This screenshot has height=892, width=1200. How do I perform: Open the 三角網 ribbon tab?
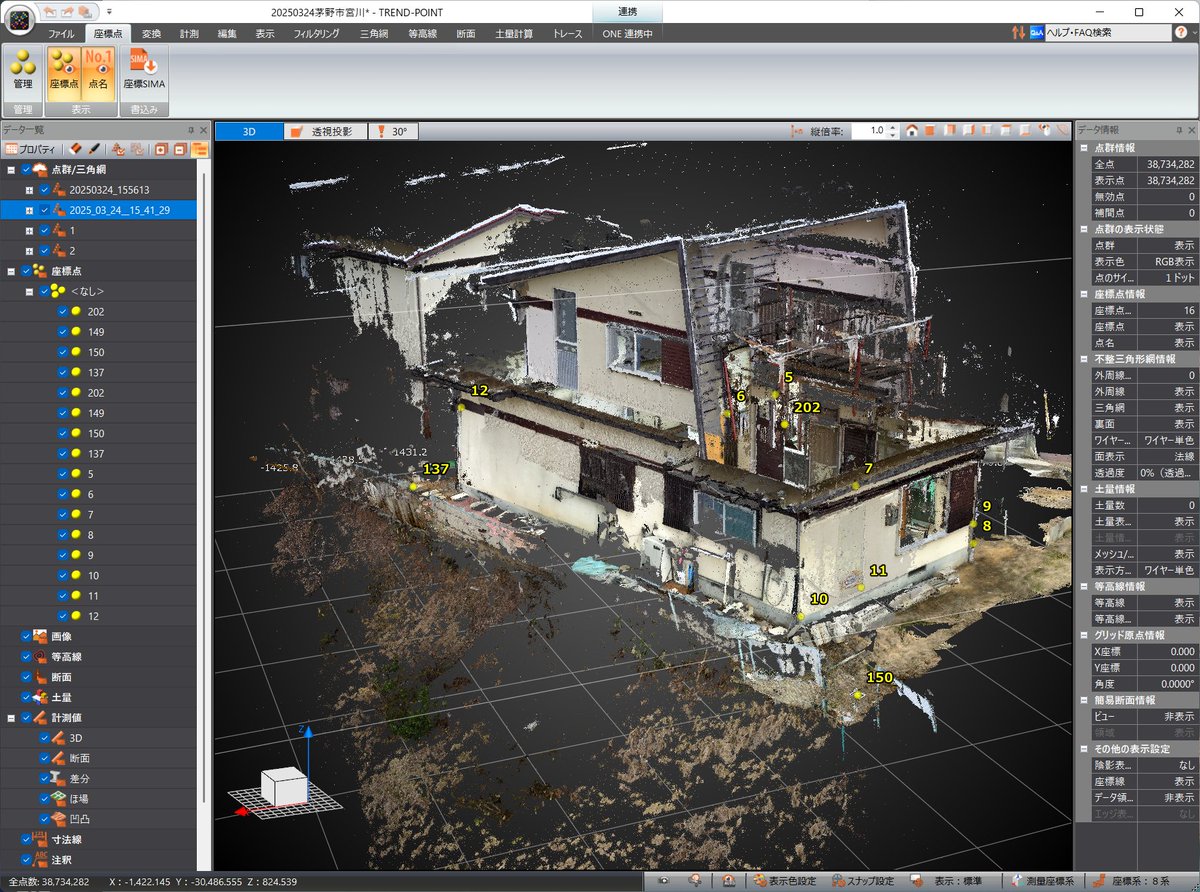click(x=375, y=33)
